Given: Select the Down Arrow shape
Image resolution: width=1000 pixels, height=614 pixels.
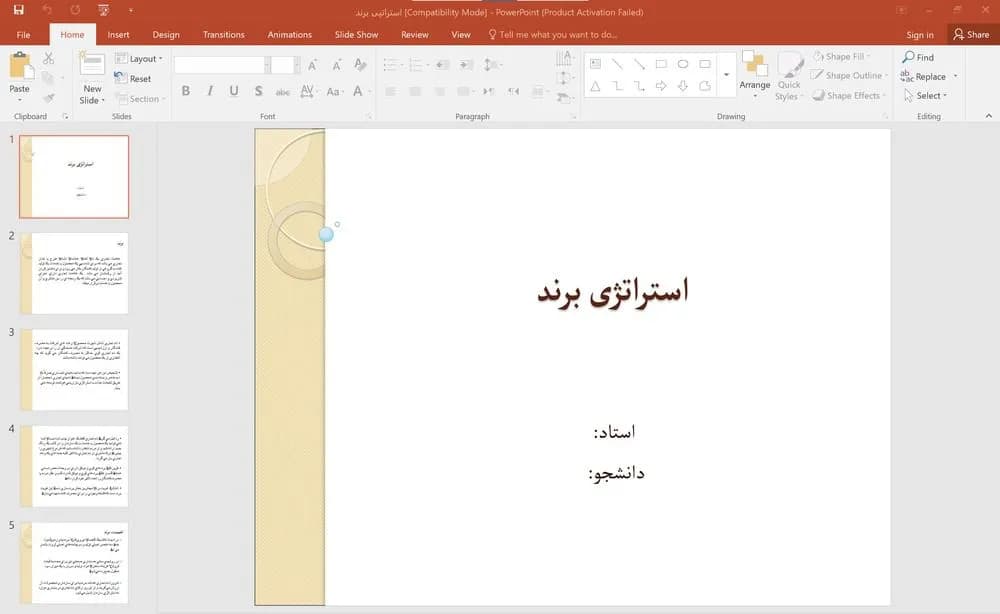Looking at the screenshot, I should pyautogui.click(x=683, y=86).
